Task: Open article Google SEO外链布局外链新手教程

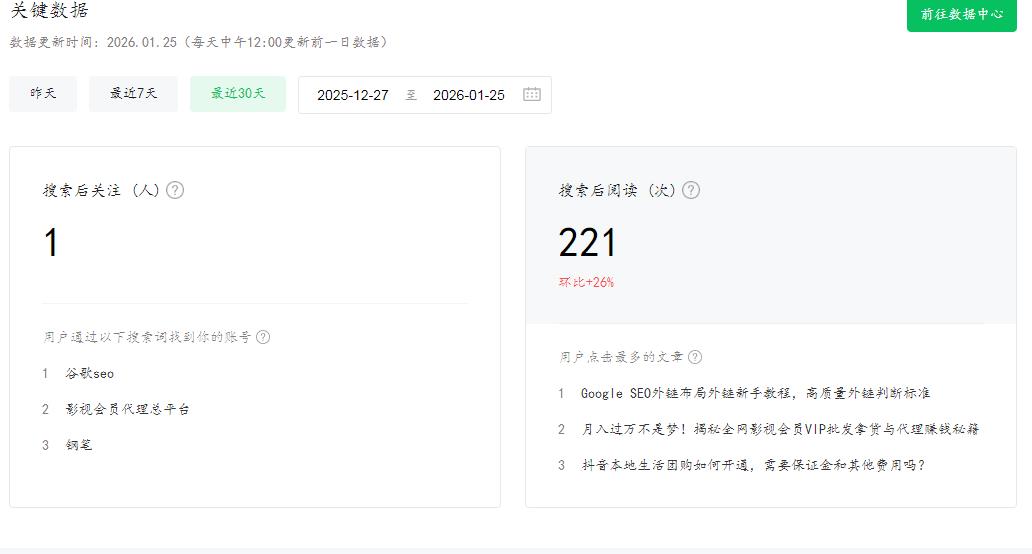Action: pyautogui.click(x=755, y=393)
